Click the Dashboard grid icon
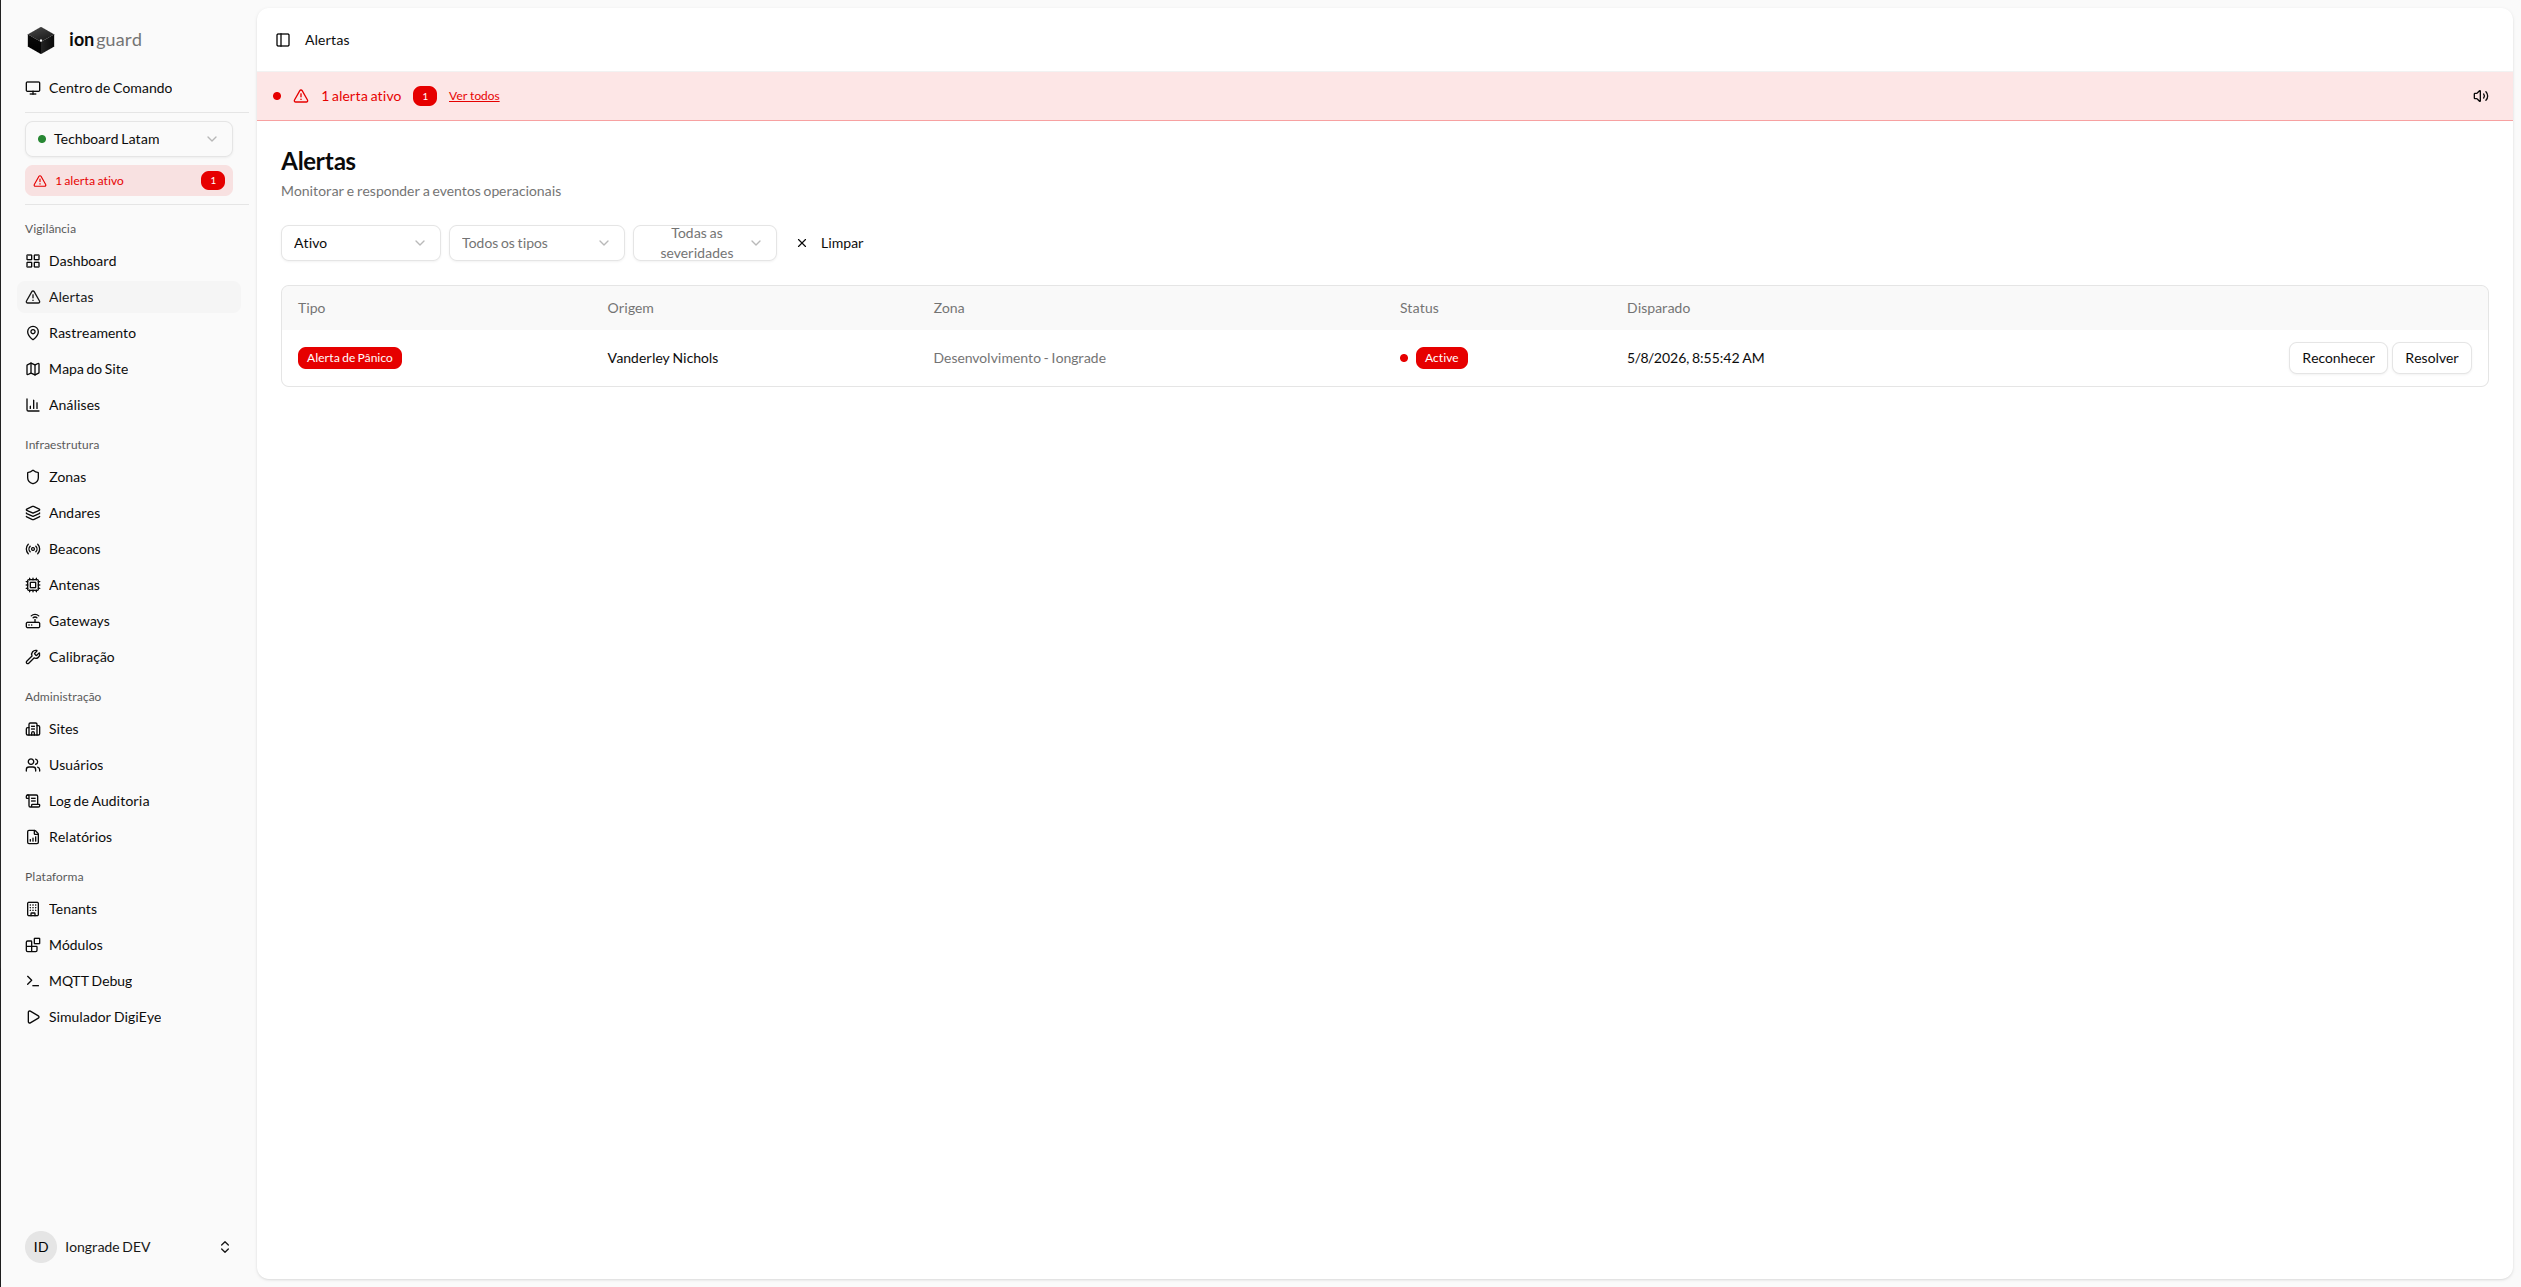This screenshot has height=1287, width=2521. [33, 261]
